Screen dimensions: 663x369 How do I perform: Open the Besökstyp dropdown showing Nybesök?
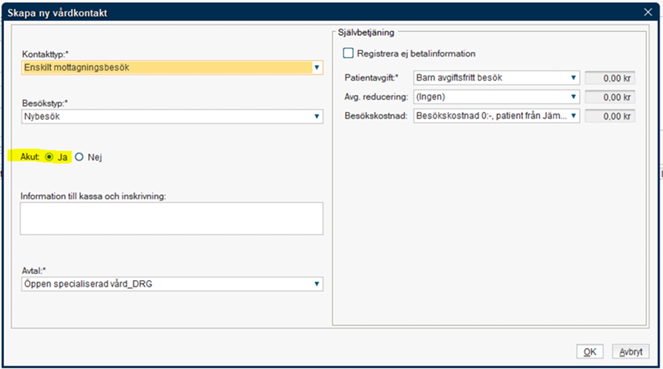[x=172, y=117]
